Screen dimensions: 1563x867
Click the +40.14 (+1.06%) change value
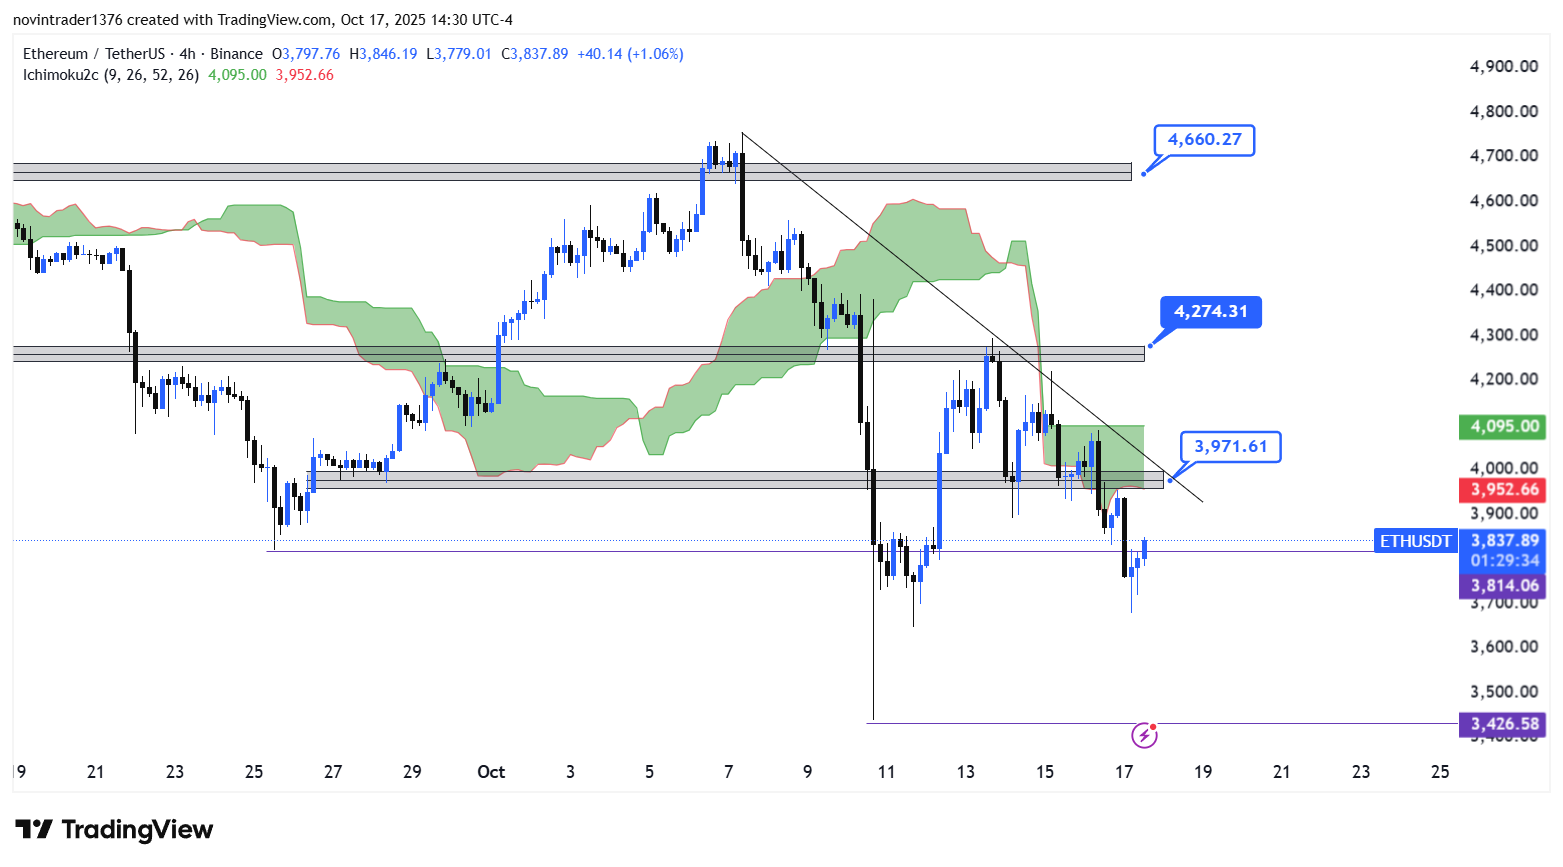630,54
